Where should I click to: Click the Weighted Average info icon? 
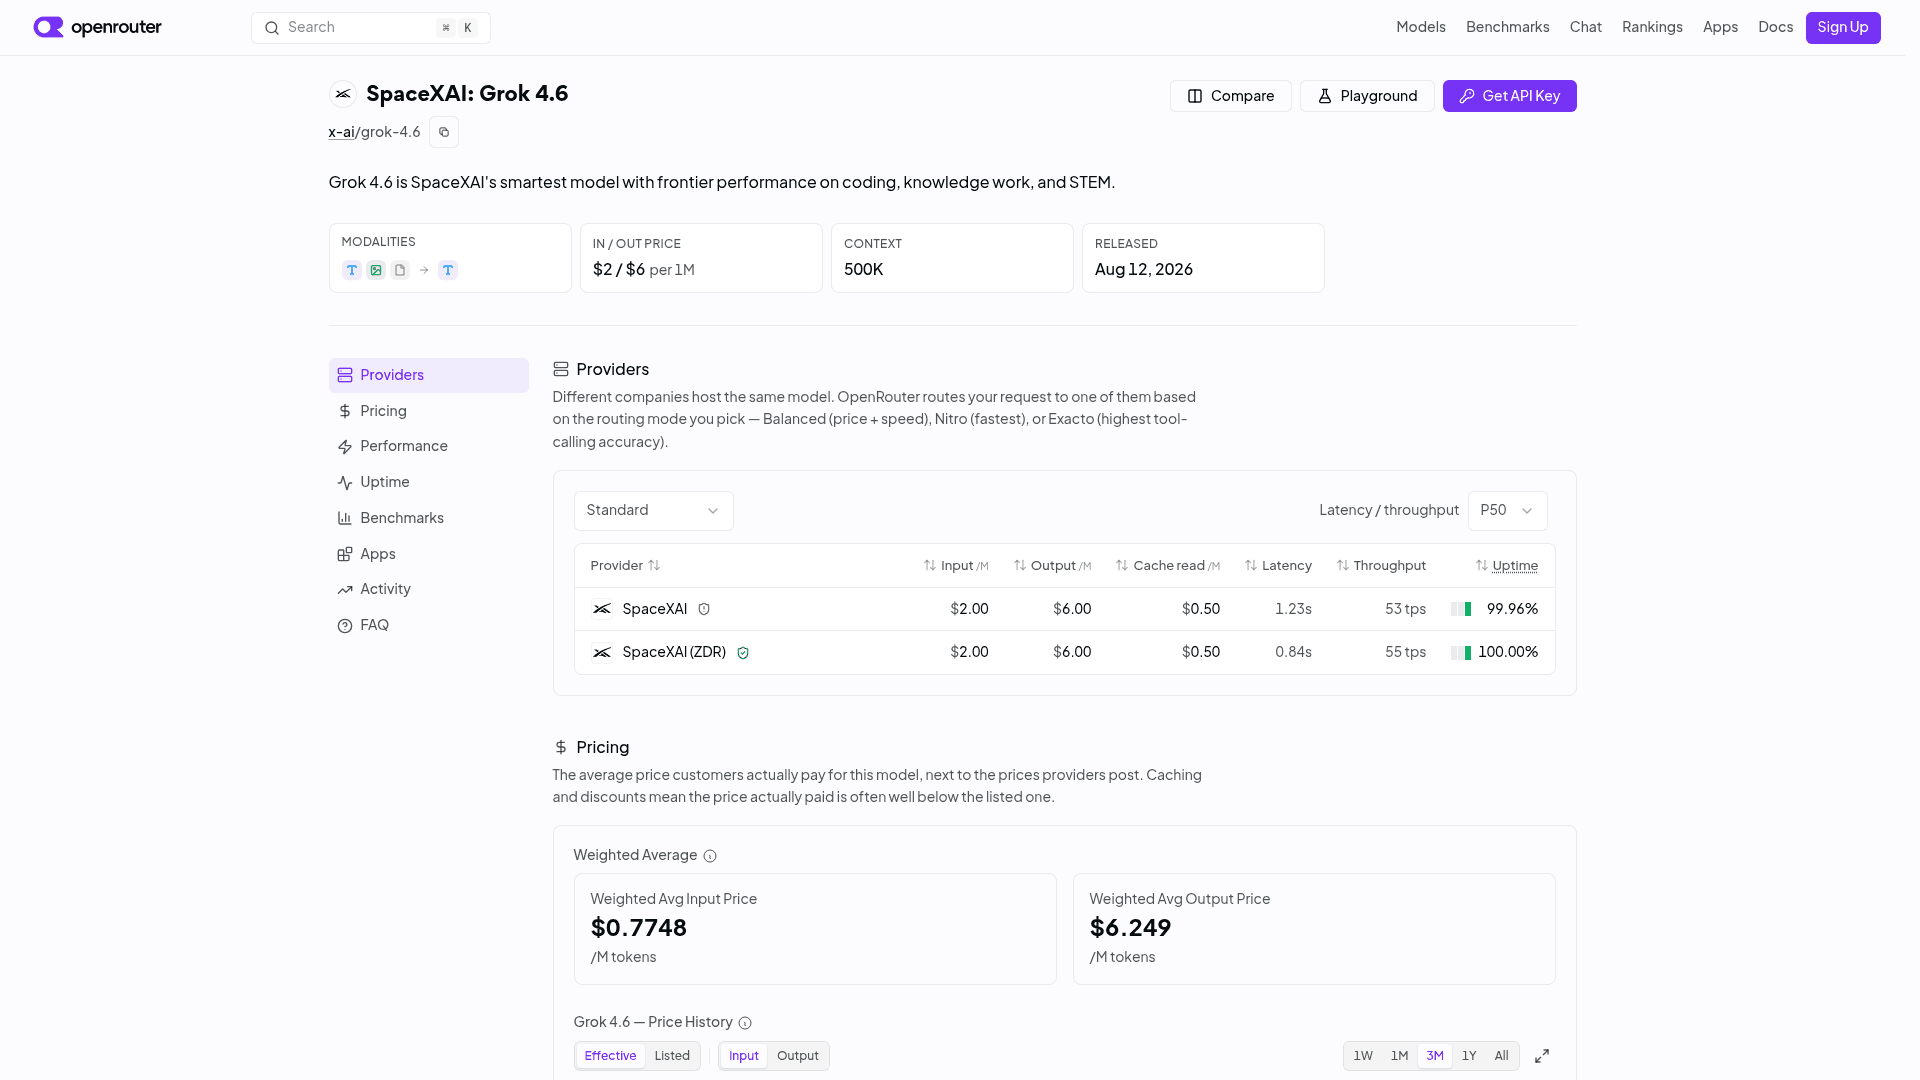pos(710,856)
